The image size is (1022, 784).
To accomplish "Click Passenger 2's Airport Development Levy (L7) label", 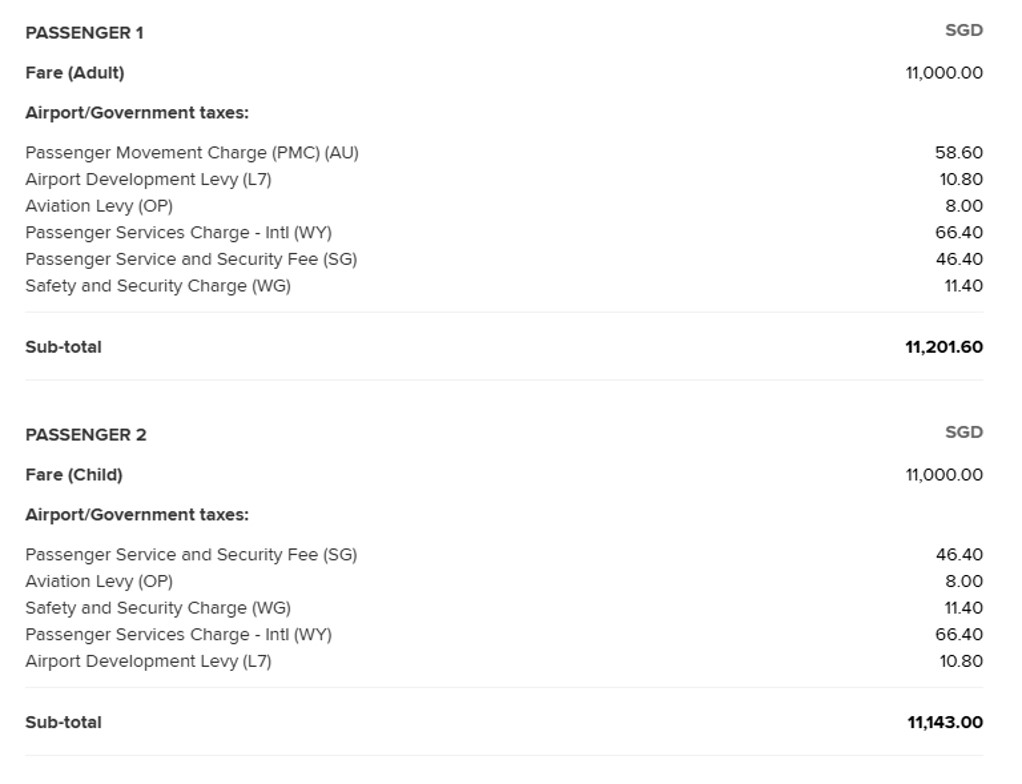I will pyautogui.click(x=148, y=661).
